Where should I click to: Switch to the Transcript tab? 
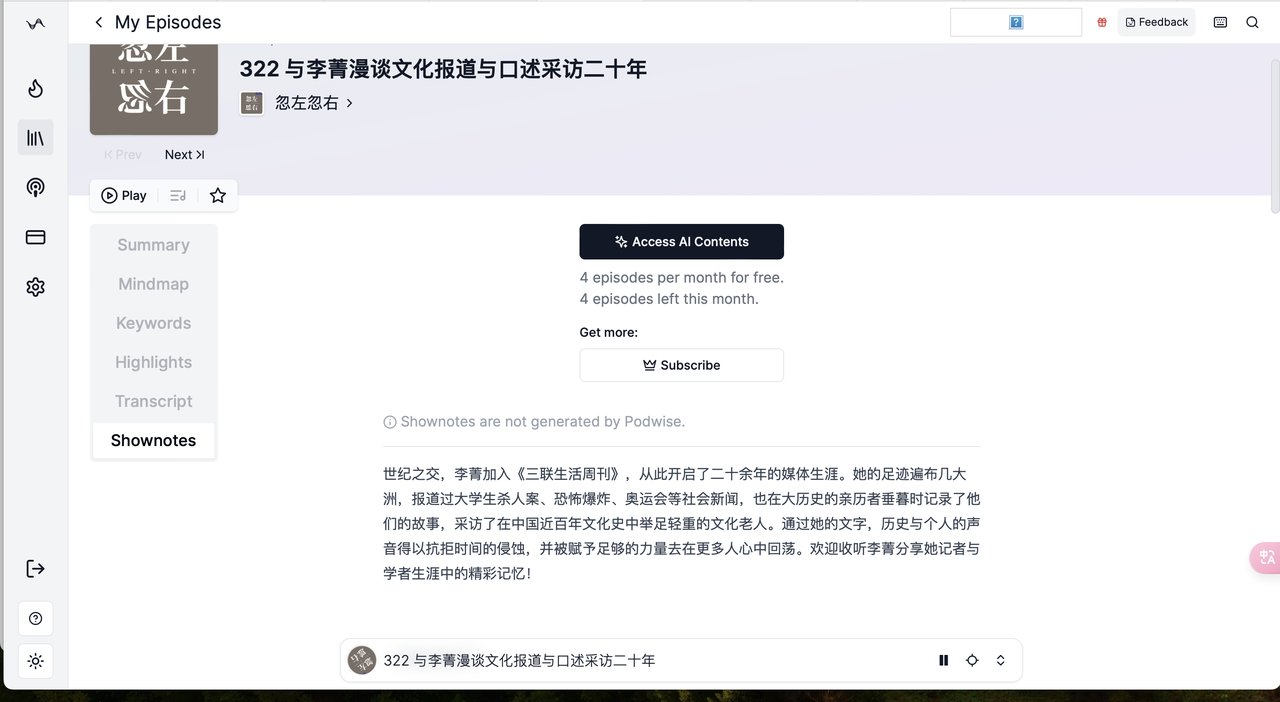(x=153, y=401)
